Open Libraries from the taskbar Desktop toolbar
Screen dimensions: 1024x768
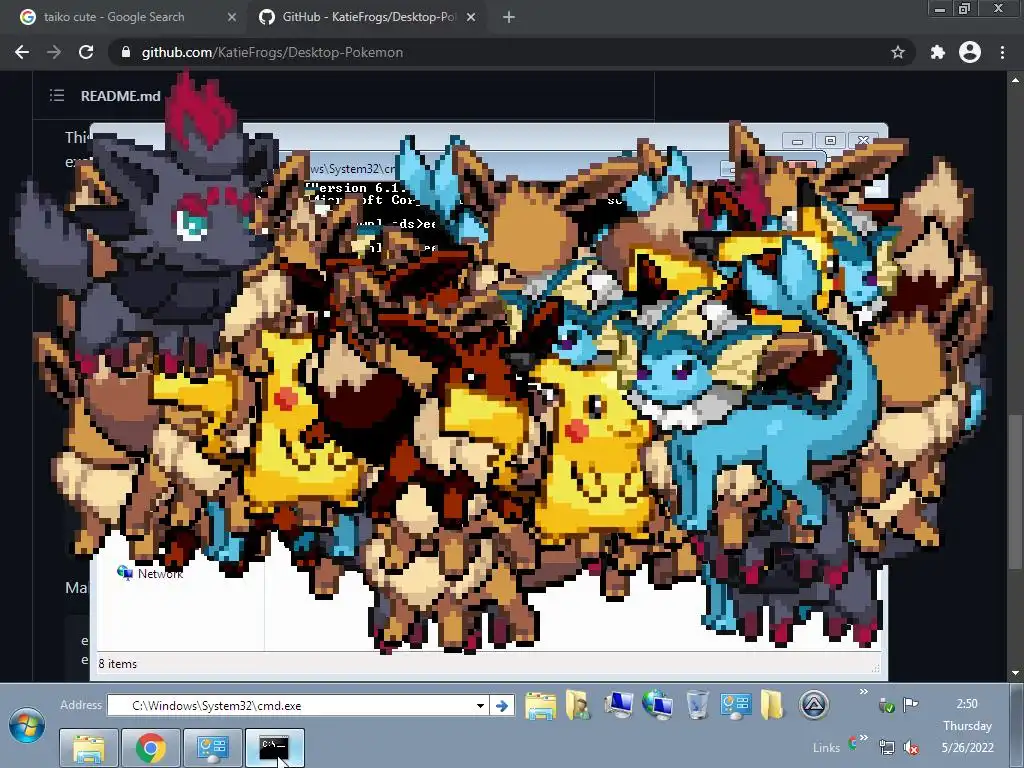tap(541, 706)
